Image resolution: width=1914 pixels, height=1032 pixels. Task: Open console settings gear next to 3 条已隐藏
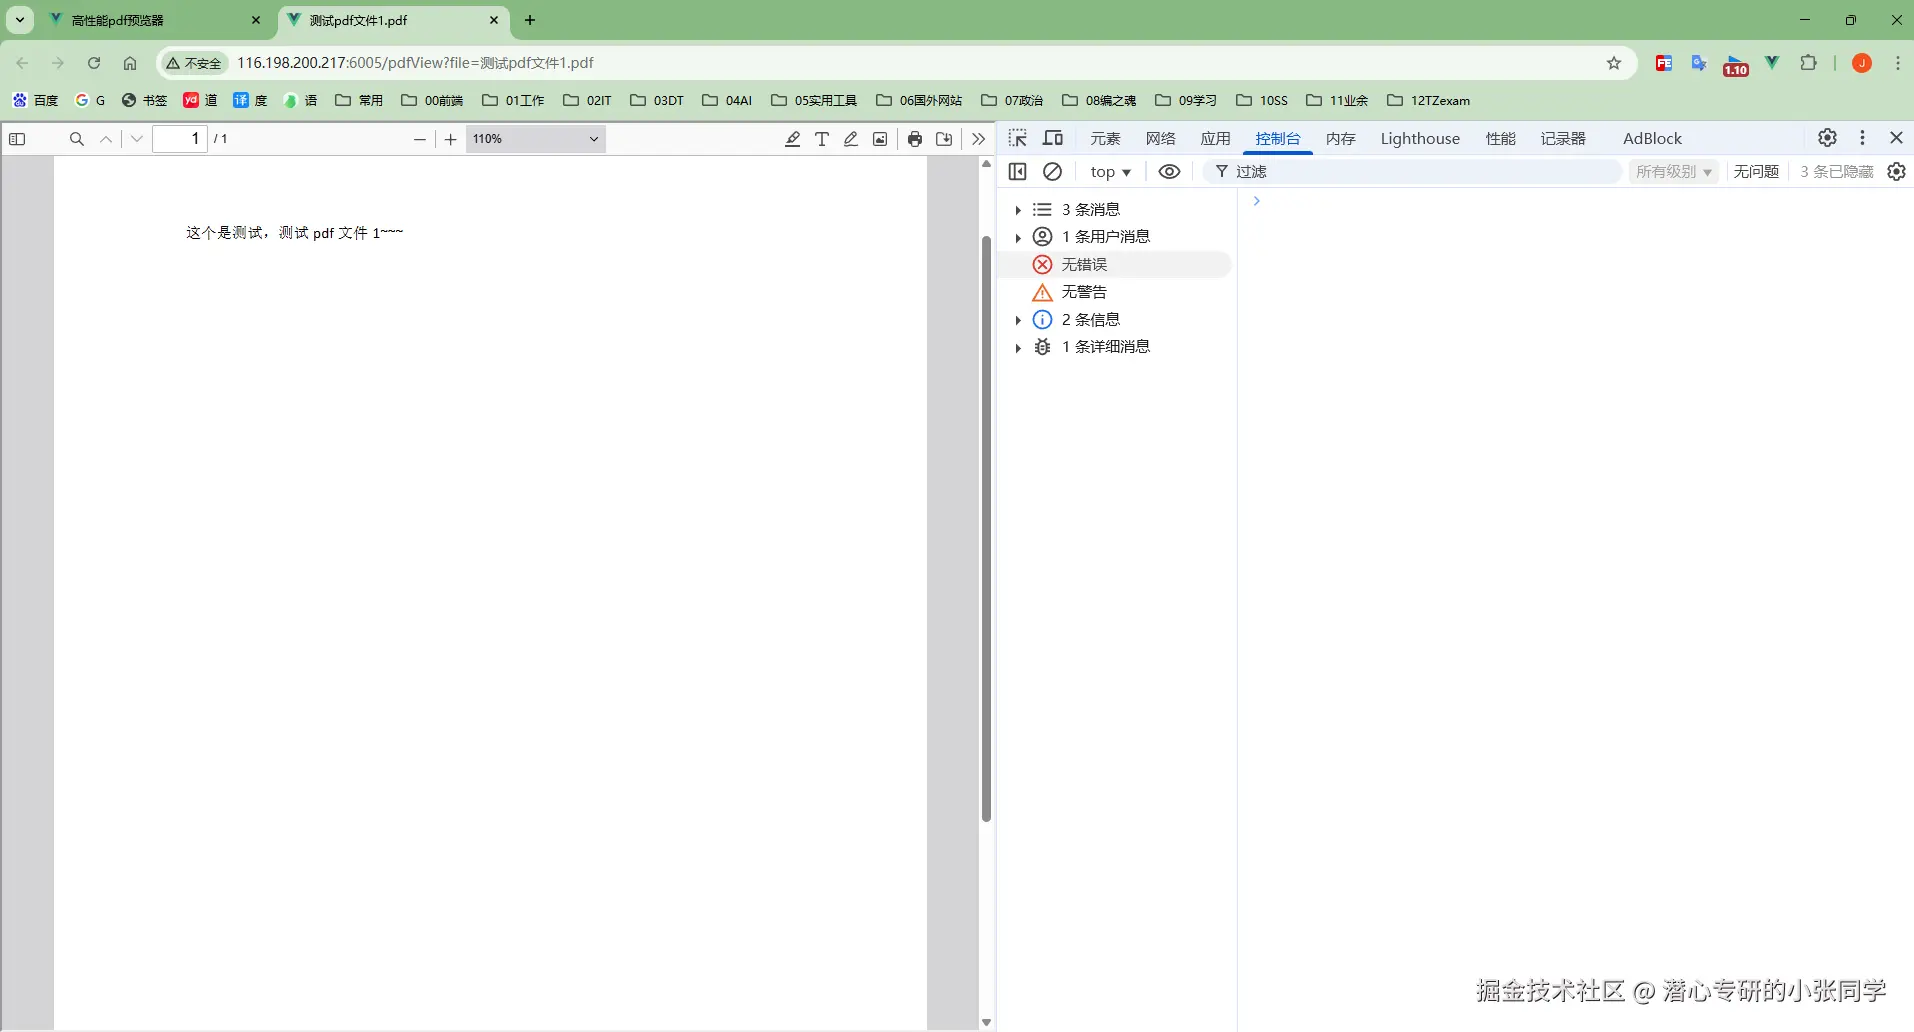(1896, 172)
